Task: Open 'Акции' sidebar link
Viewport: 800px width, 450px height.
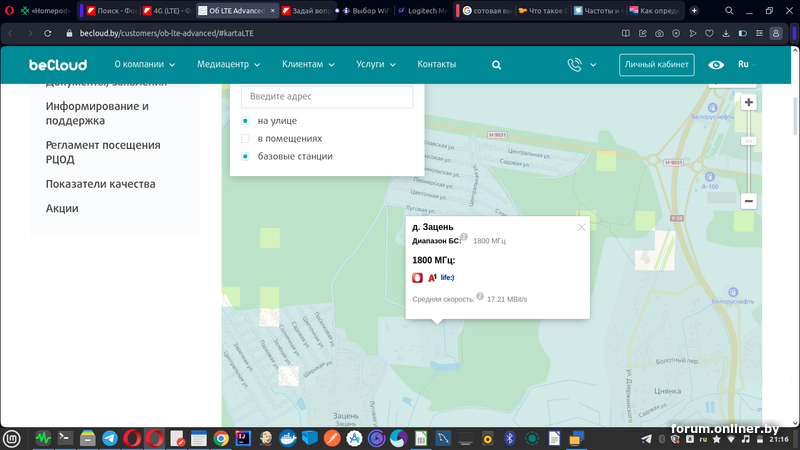Action: click(x=62, y=208)
